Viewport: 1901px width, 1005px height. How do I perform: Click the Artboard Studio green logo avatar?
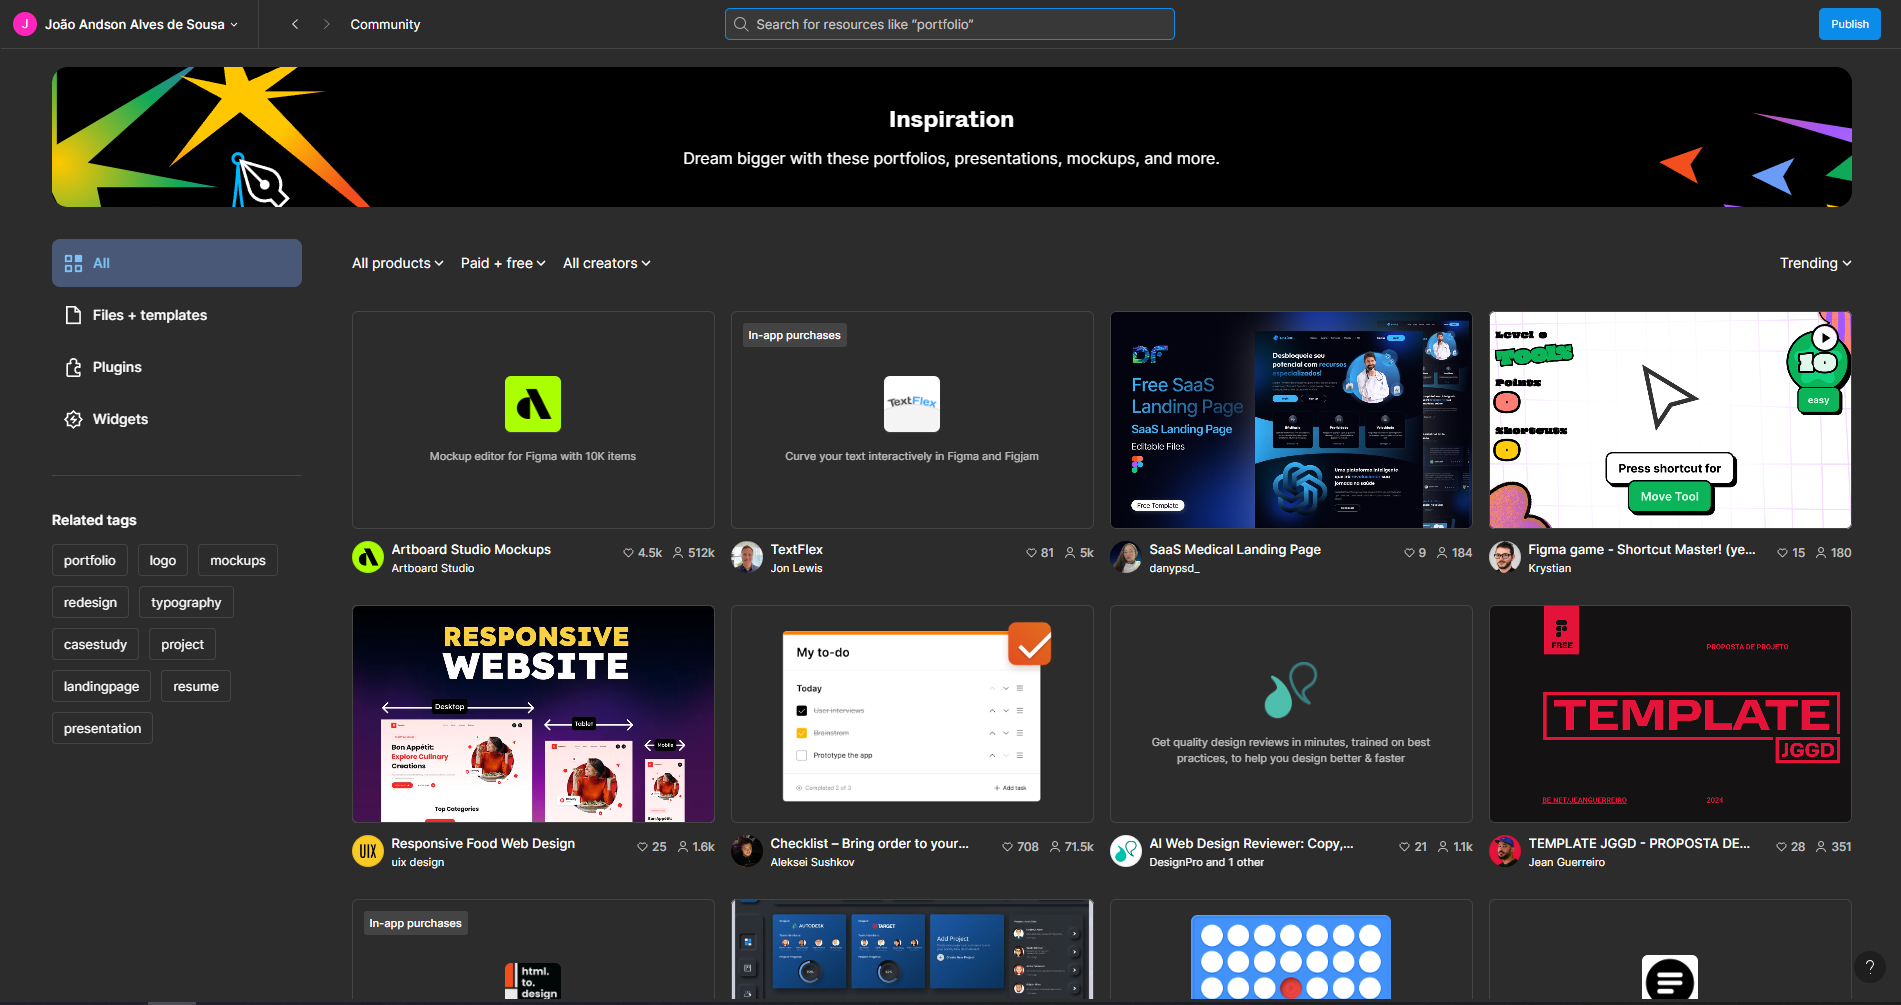coord(368,557)
